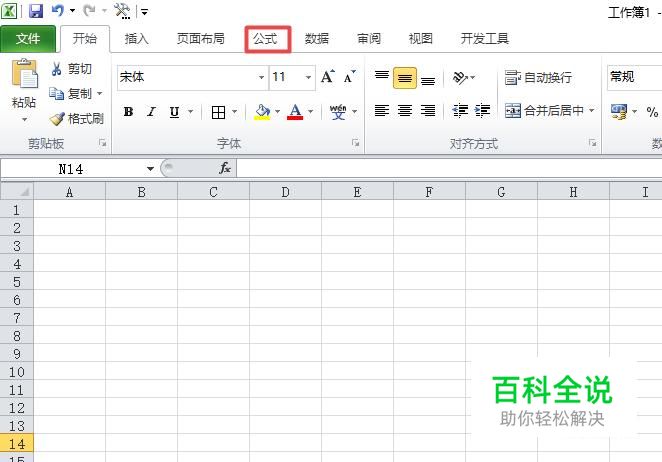Expand the underline style dropdown arrow
The height and width of the screenshot is (462, 662).
(190, 112)
